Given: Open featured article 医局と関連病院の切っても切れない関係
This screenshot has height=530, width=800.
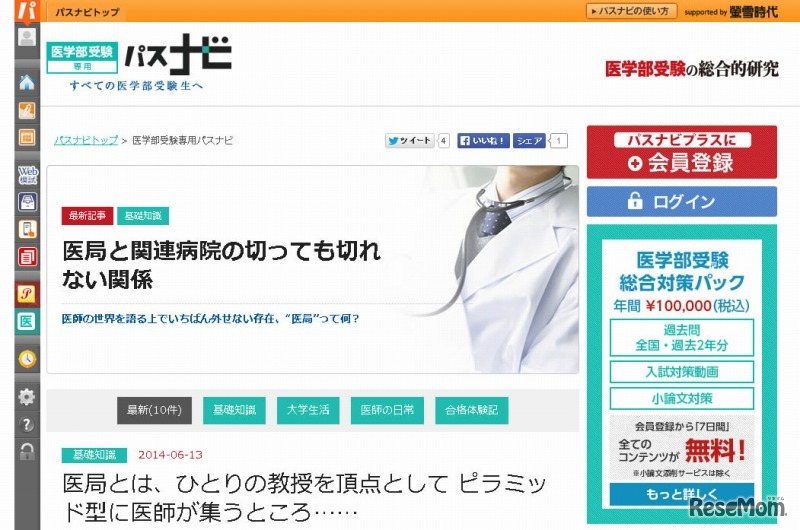Looking at the screenshot, I should [221, 265].
